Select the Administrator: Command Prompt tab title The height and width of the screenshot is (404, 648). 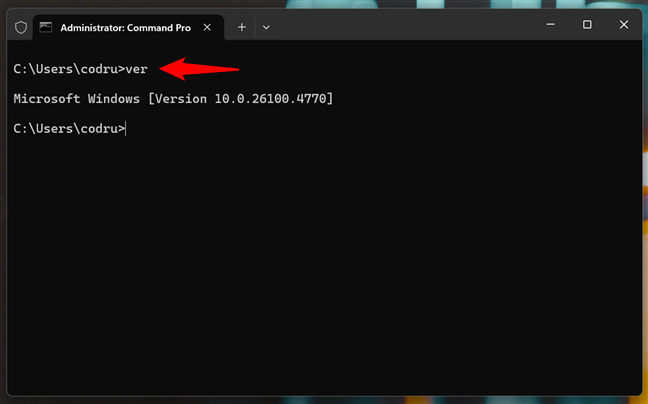(125, 27)
